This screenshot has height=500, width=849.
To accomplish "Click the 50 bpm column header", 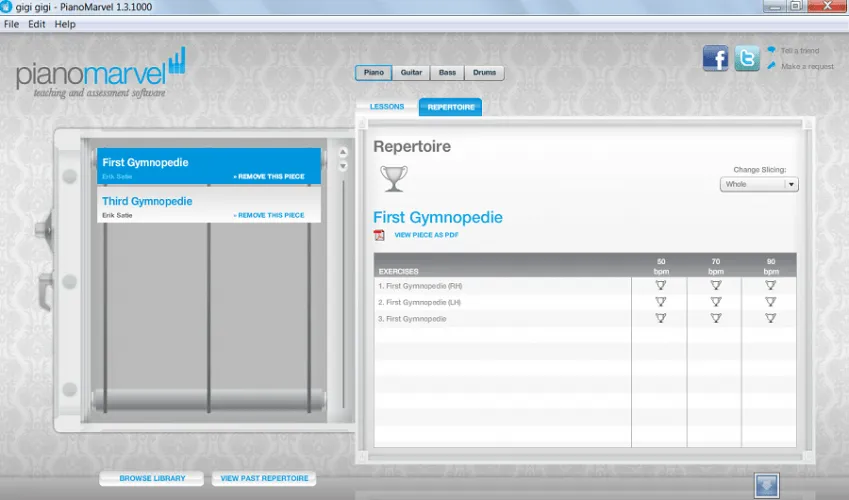I will click(661, 266).
